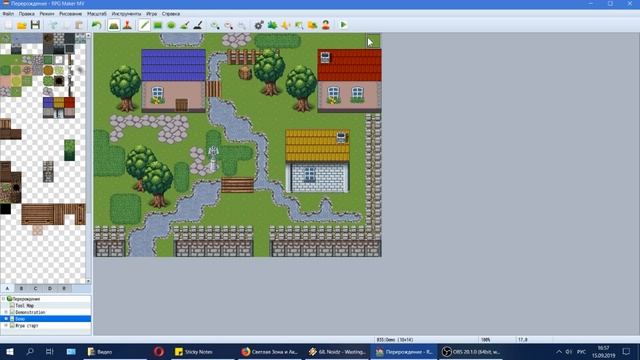
Task: Open the Режим menu
Action: pyautogui.click(x=47, y=13)
